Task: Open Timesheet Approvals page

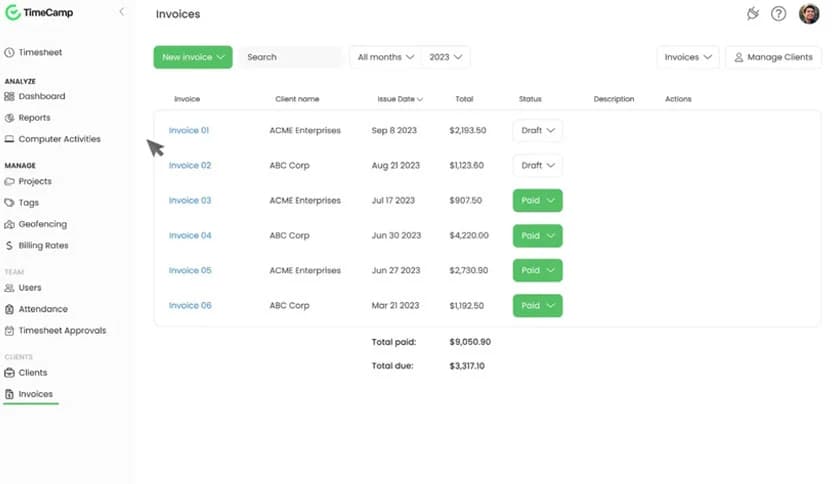Action: [x=62, y=330]
